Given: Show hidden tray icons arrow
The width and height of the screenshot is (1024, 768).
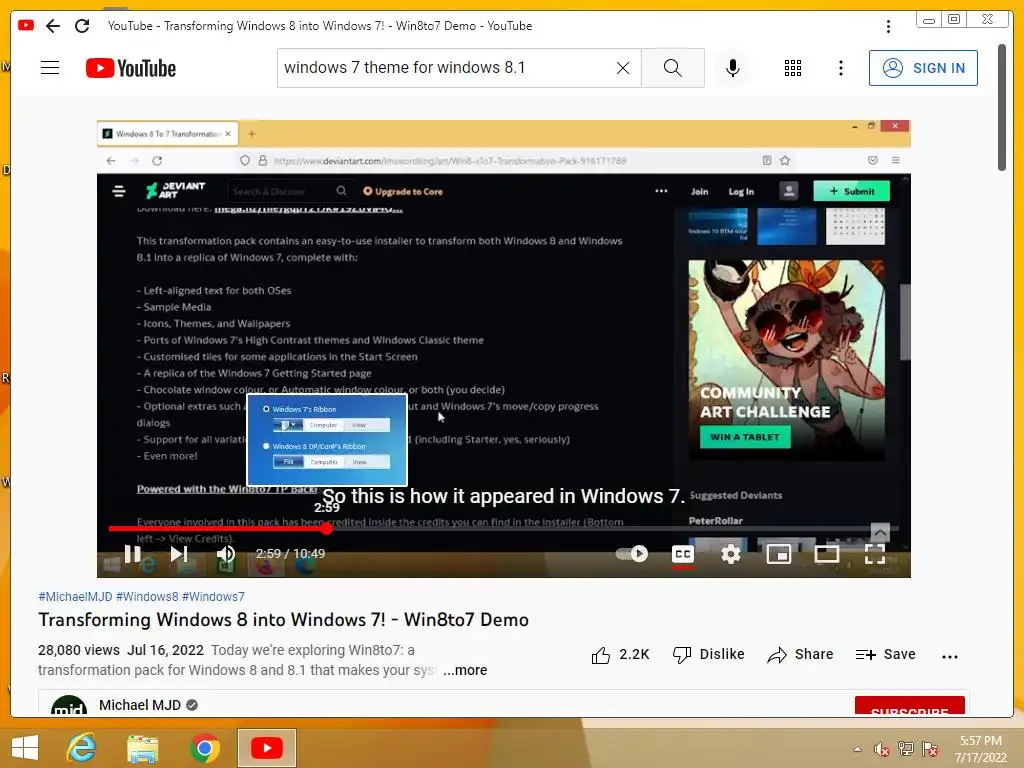Looking at the screenshot, I should pos(857,749).
